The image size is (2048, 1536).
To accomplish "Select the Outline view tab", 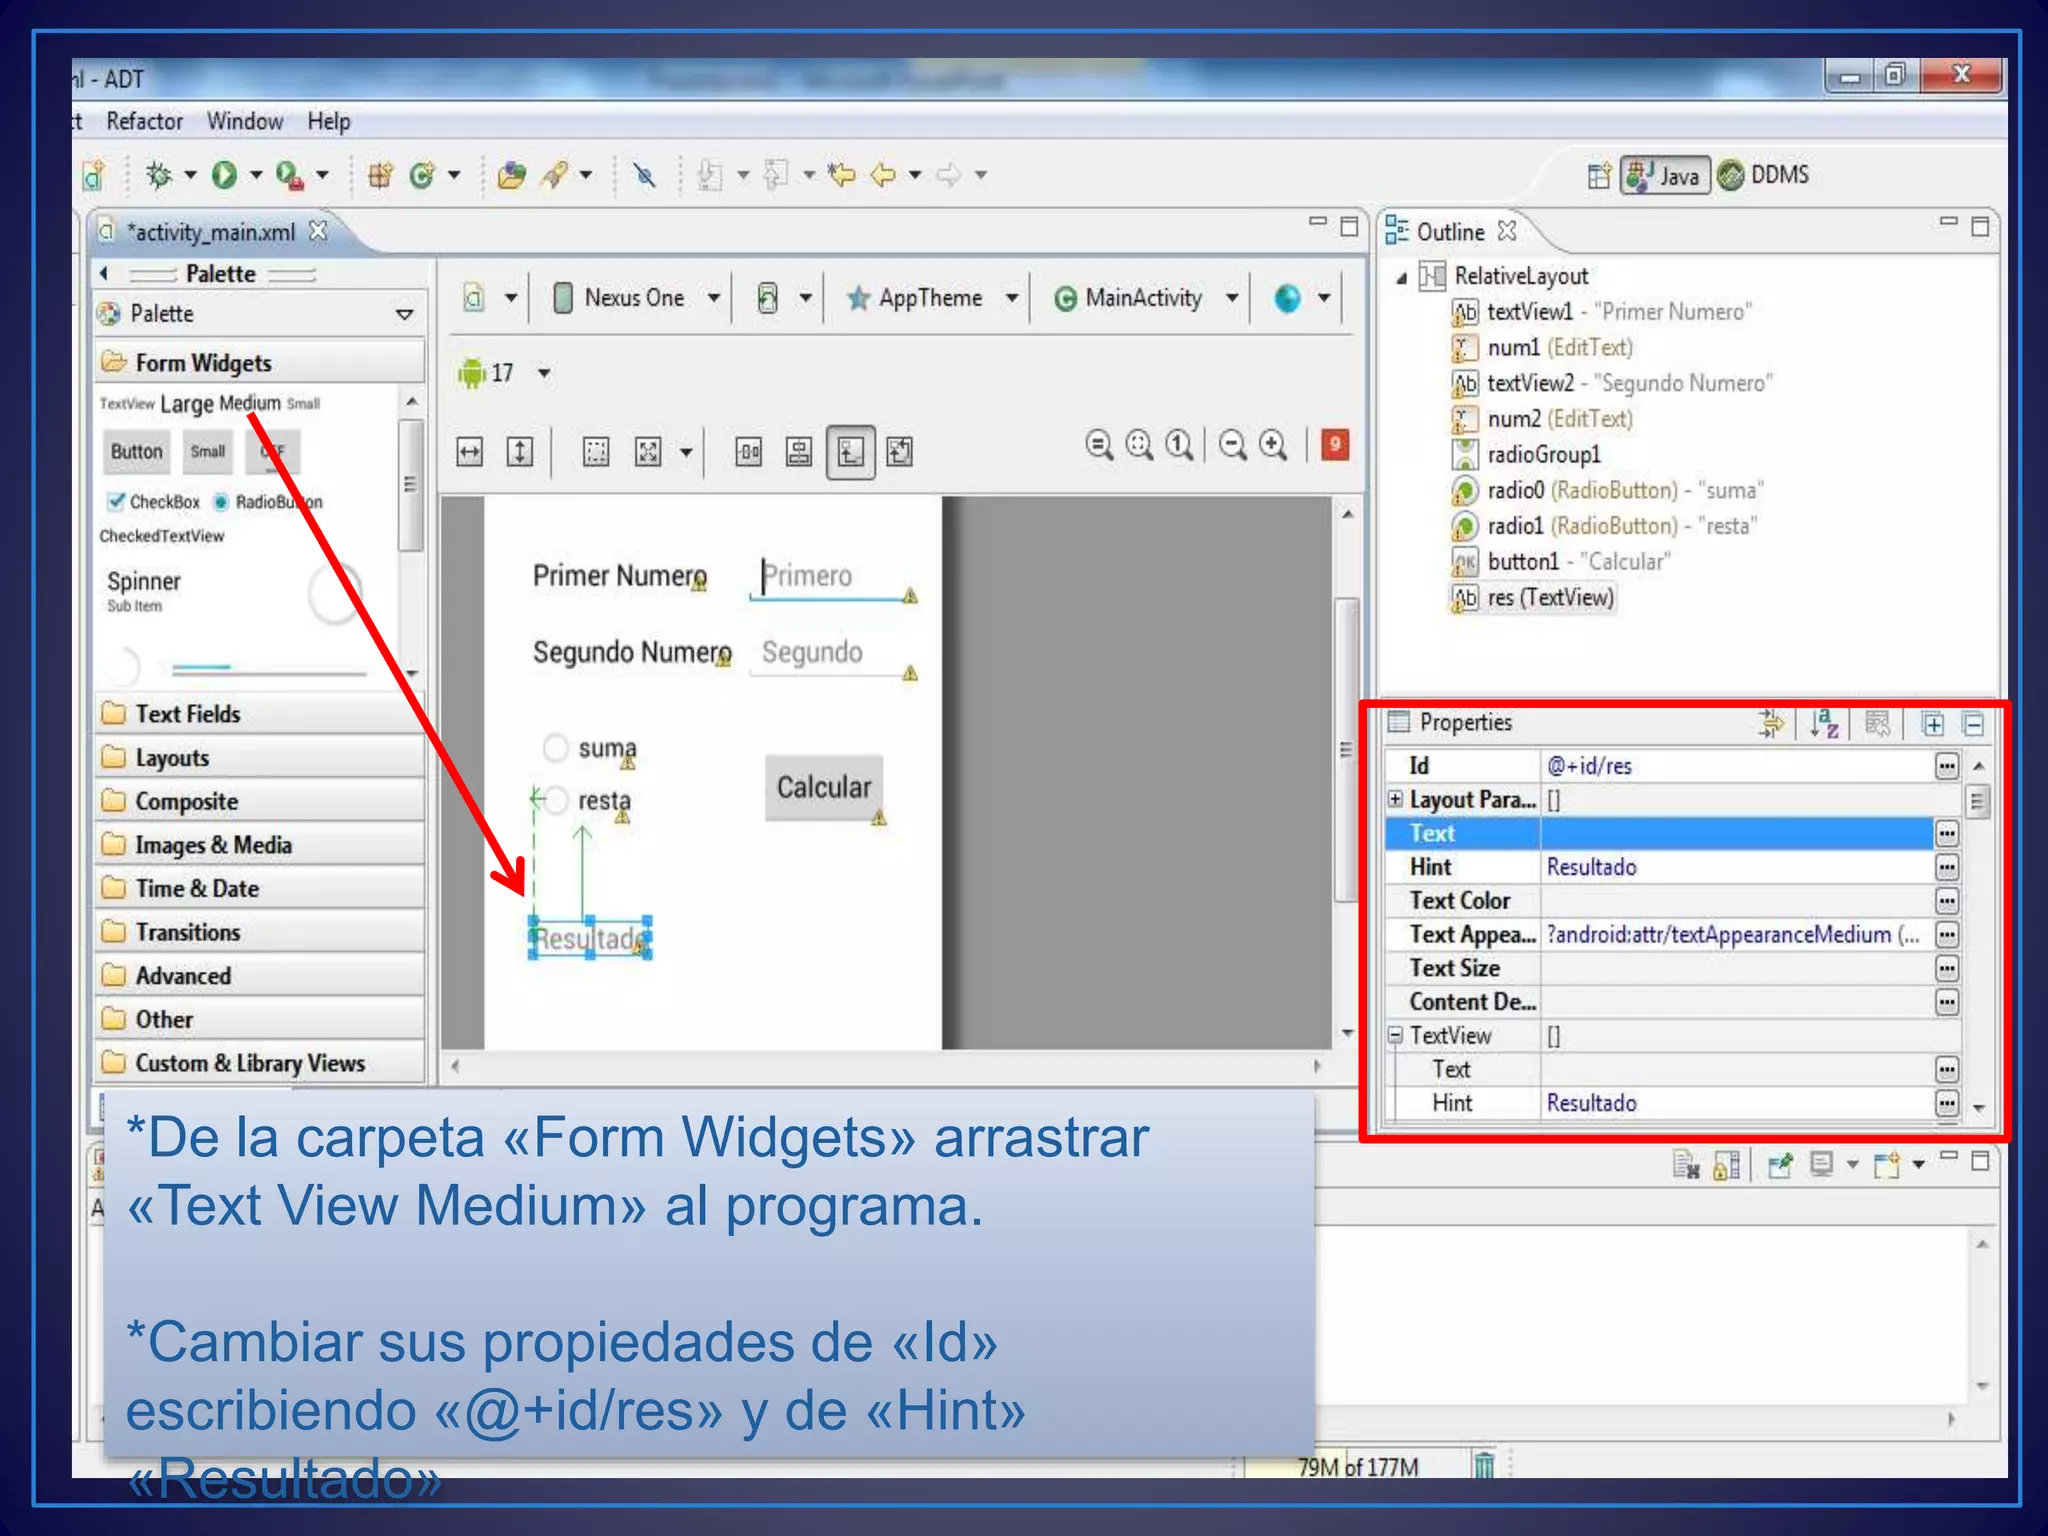I will (1450, 232).
